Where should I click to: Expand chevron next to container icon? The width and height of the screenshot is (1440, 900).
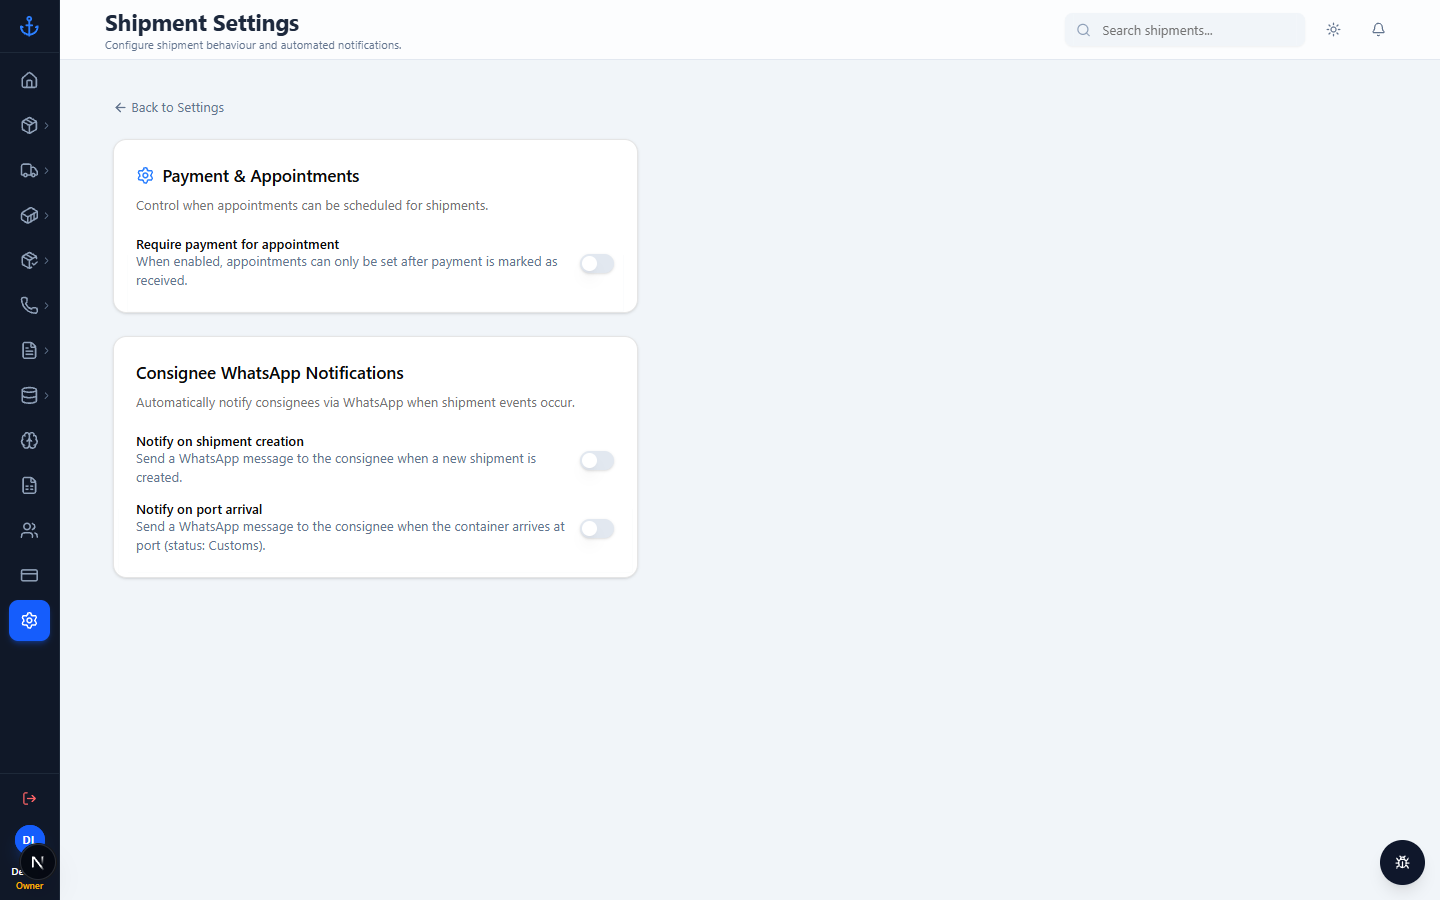point(46,215)
